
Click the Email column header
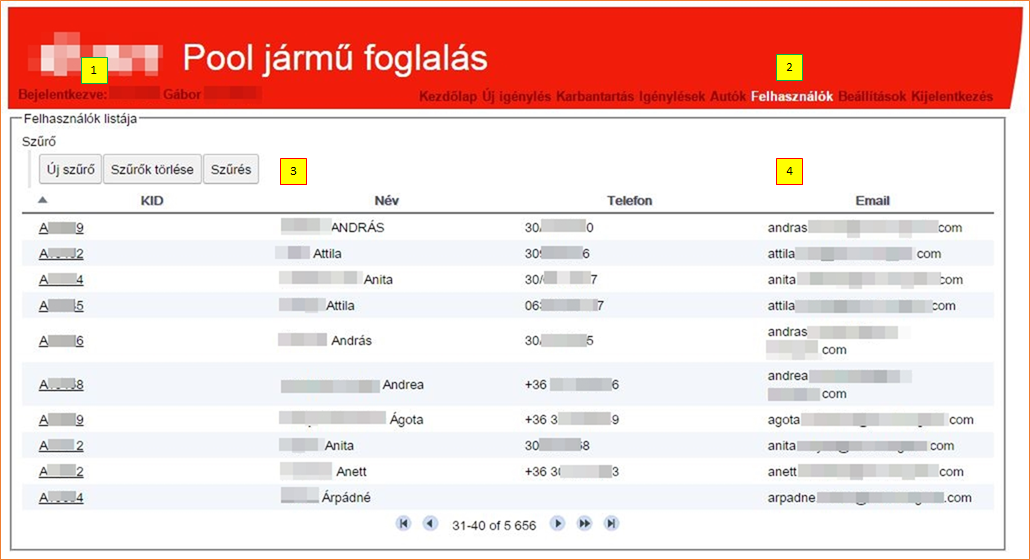[872, 201]
